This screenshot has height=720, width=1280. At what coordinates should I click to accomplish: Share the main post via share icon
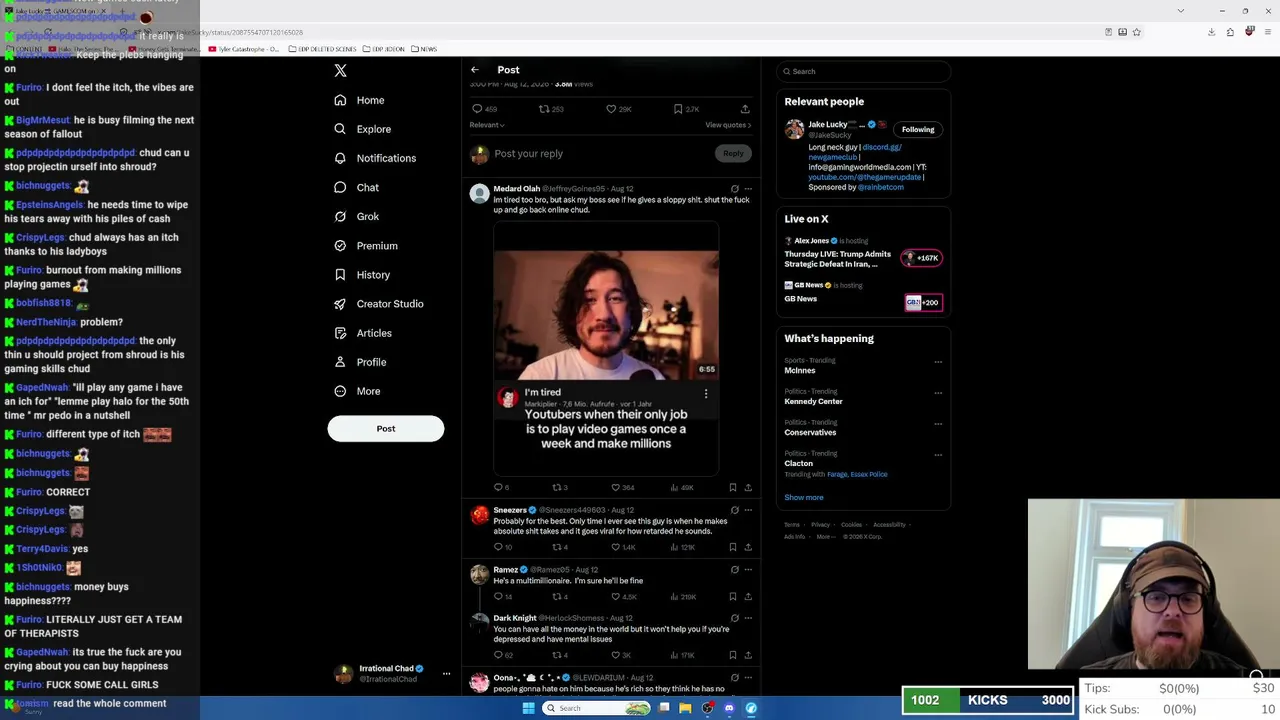[745, 109]
